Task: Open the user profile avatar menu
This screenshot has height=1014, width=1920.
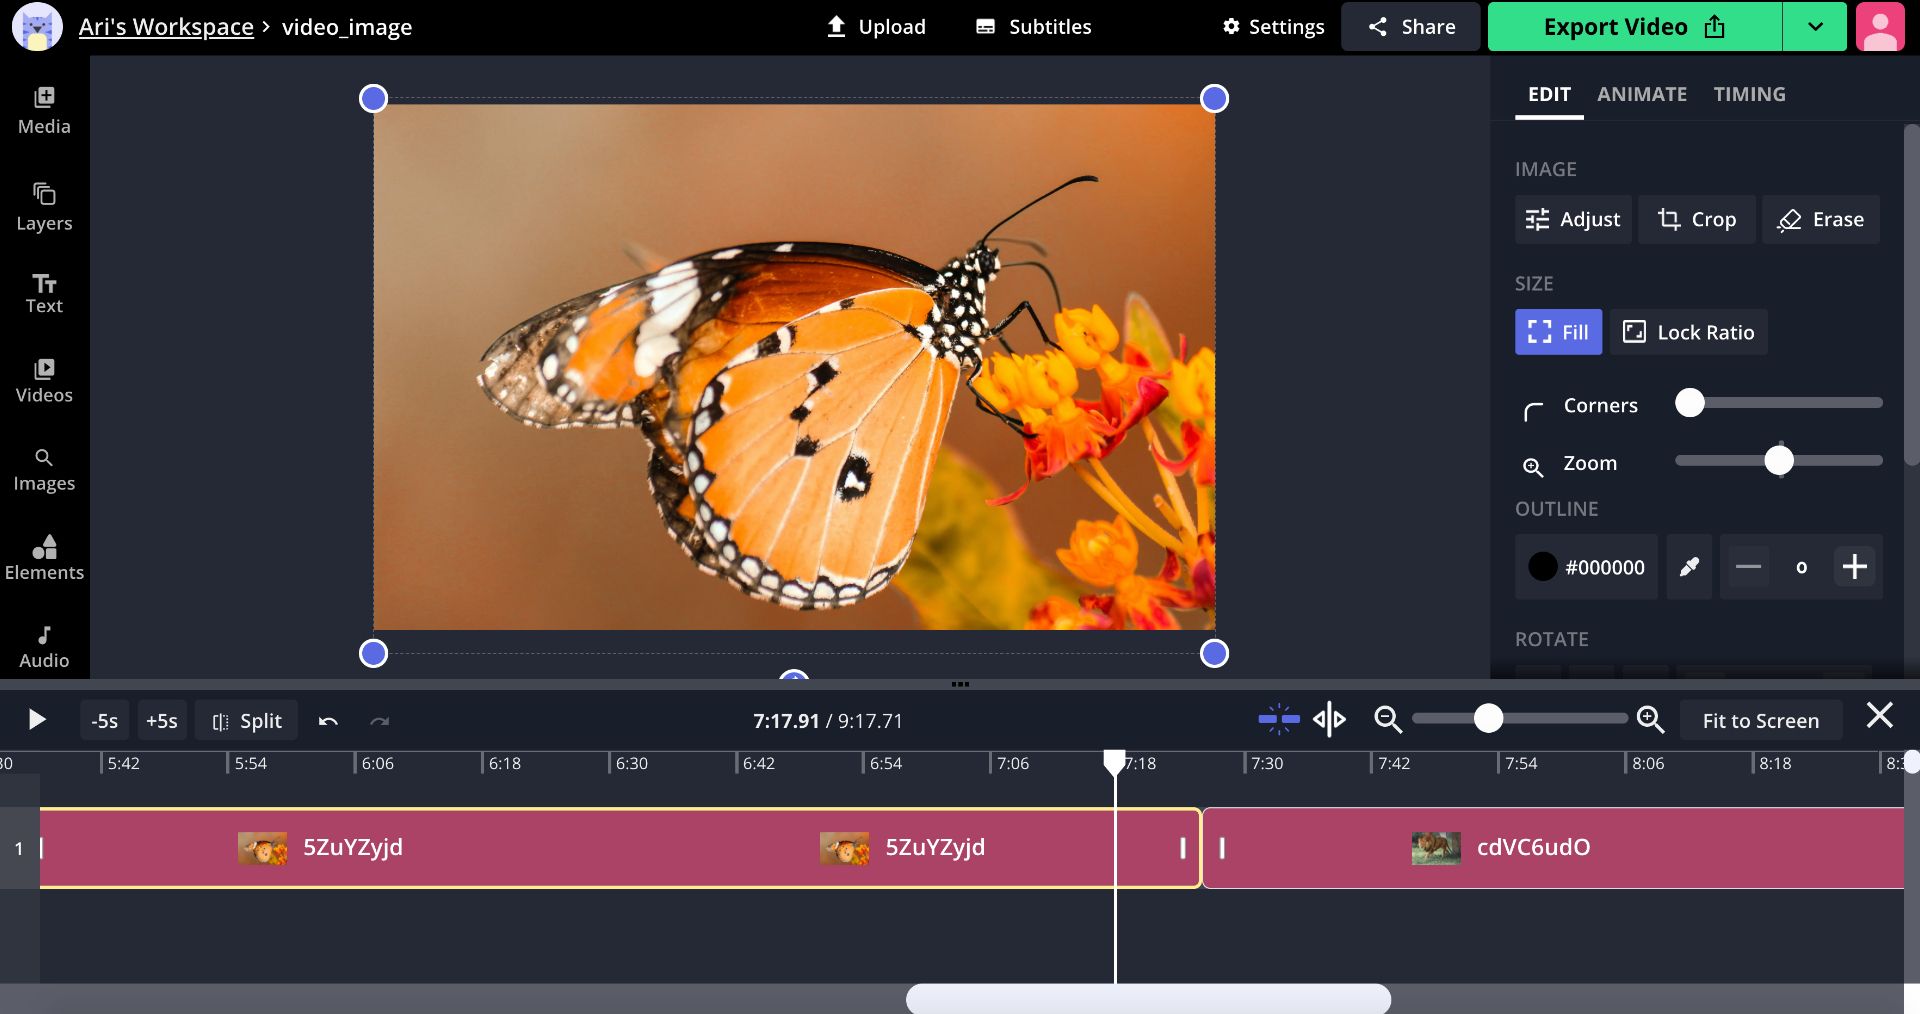Action: [x=1879, y=27]
